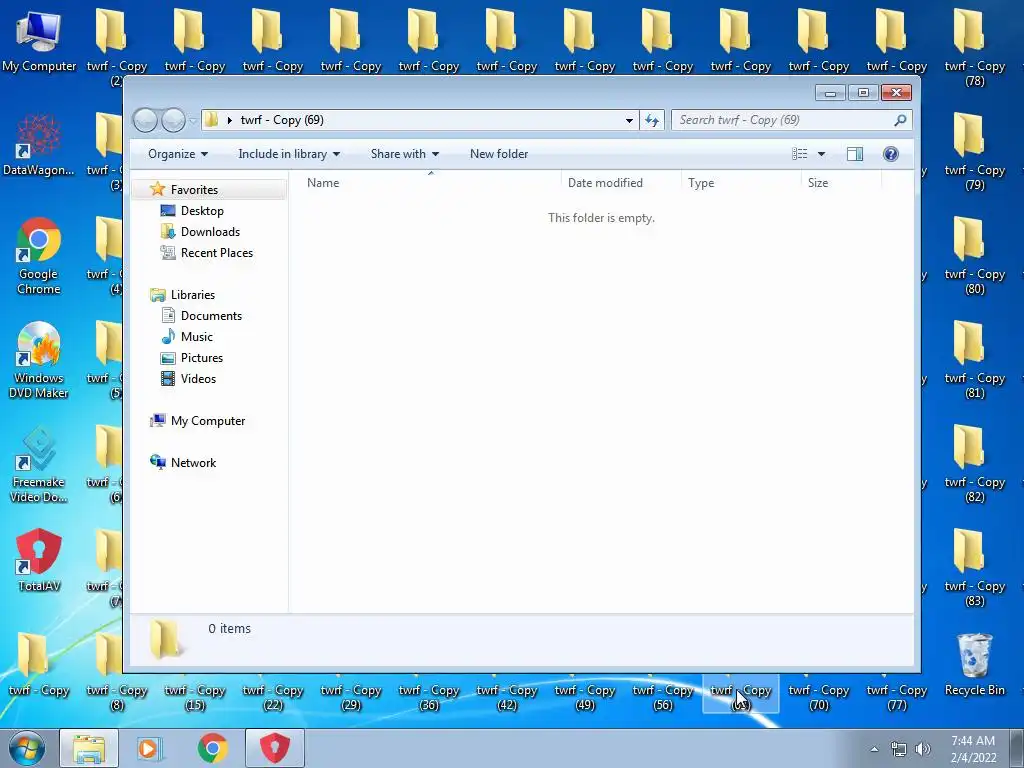The height and width of the screenshot is (768, 1024).
Task: Refresh the twrf - Copy (69) folder
Action: [x=652, y=120]
